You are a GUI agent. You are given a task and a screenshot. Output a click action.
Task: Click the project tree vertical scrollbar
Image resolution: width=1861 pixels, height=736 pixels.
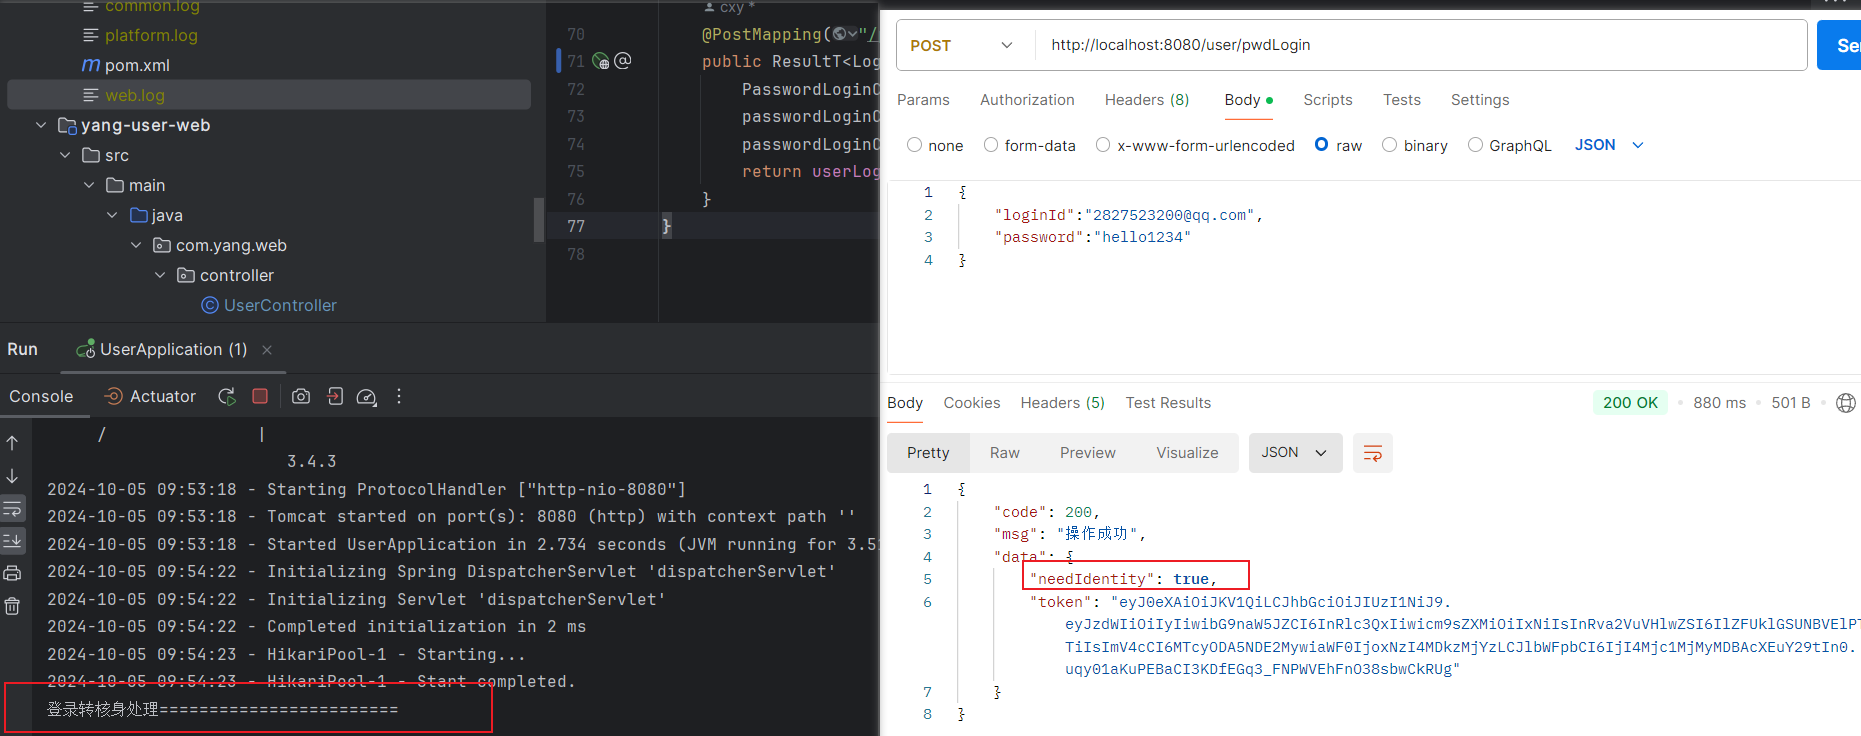[x=539, y=219]
